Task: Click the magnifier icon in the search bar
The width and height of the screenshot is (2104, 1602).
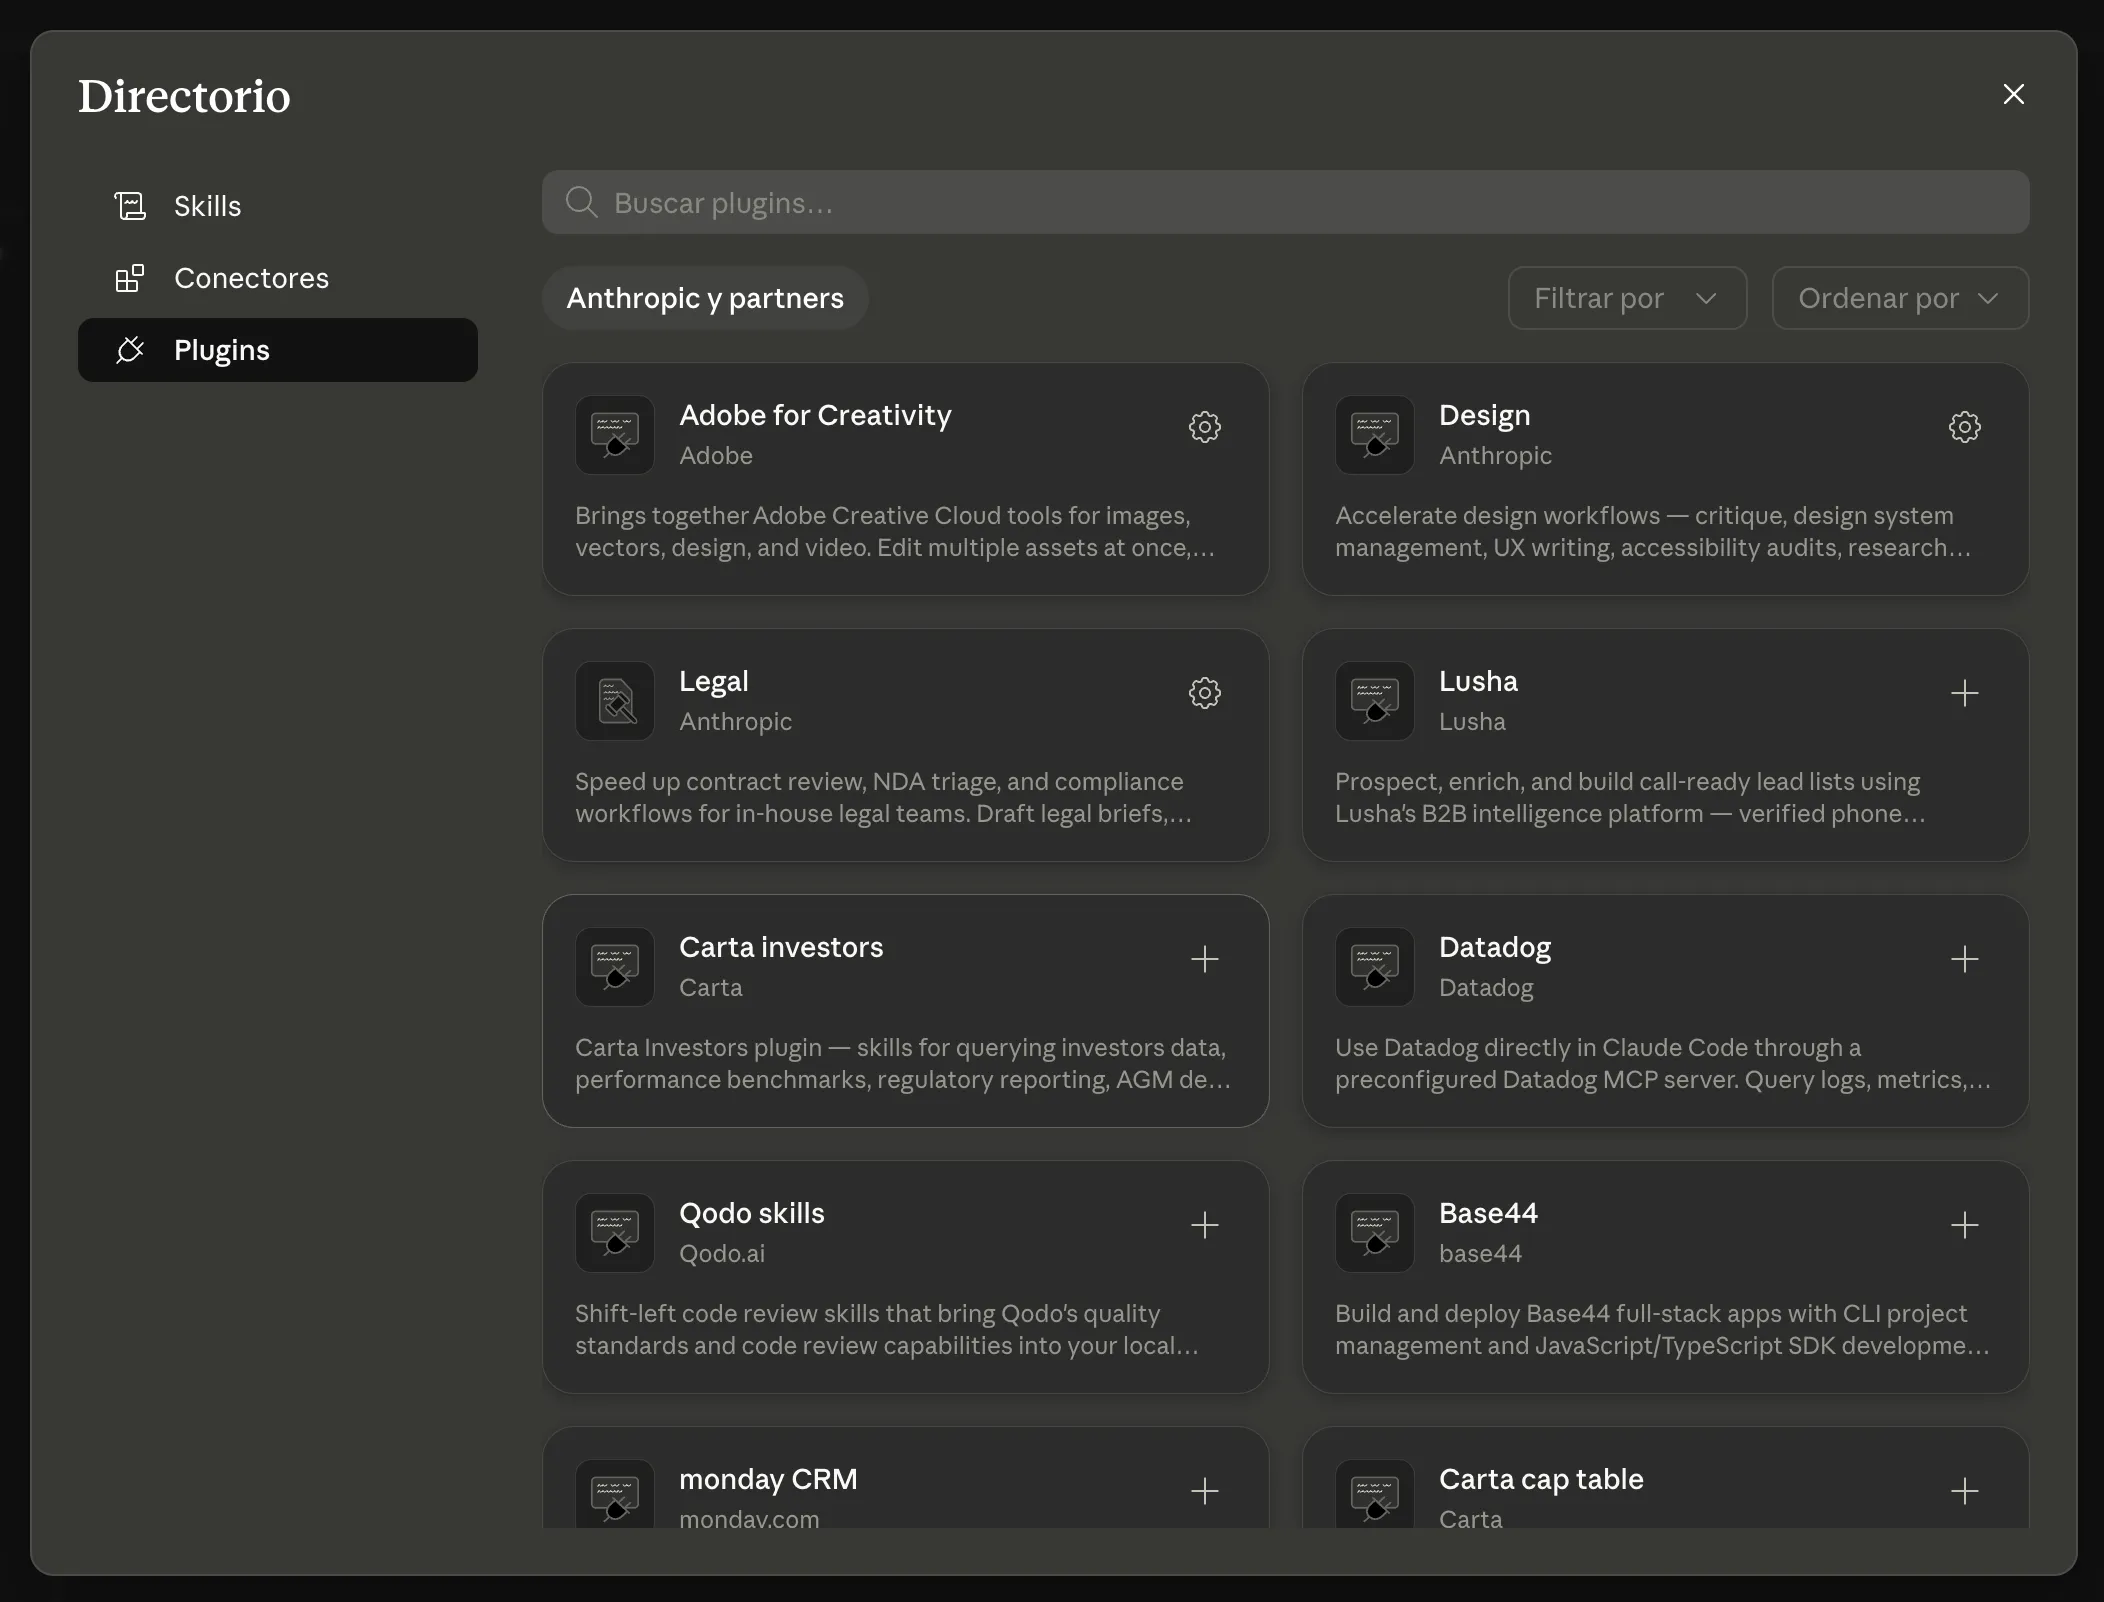Action: click(581, 202)
